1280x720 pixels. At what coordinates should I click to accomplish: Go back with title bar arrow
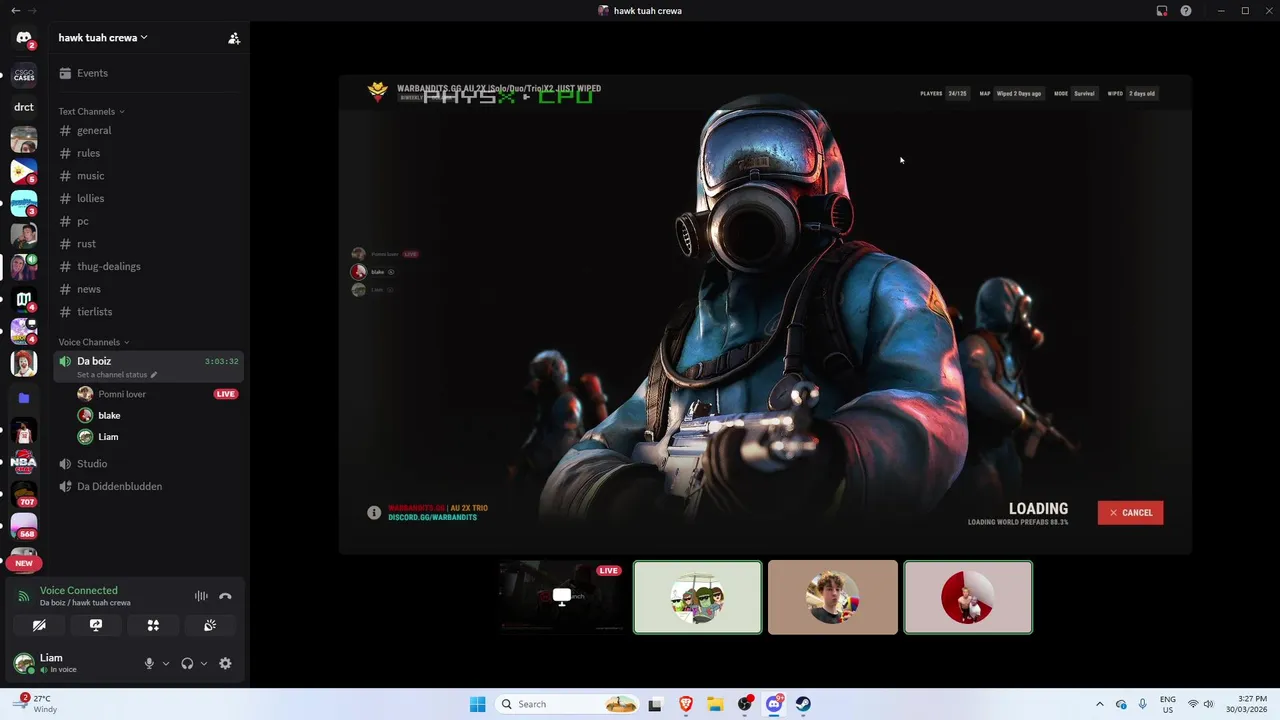click(15, 11)
